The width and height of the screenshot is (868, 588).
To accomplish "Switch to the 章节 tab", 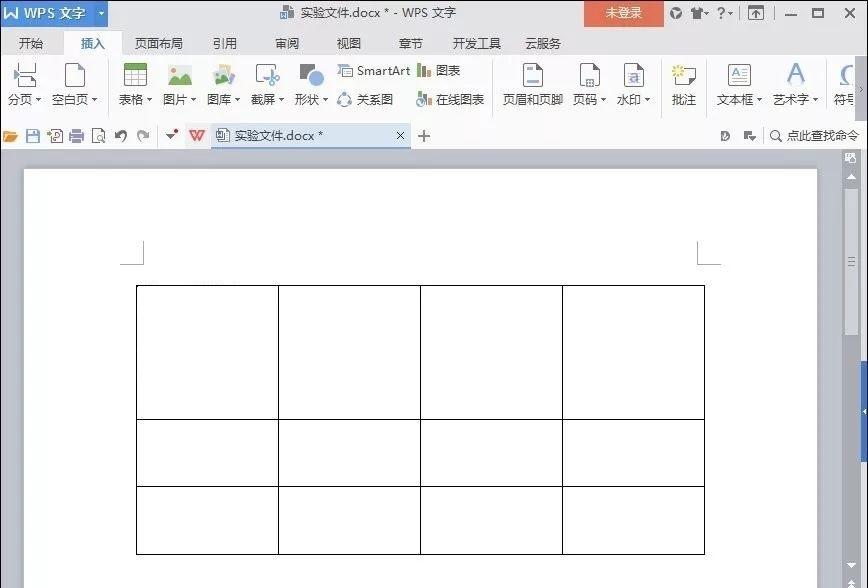I will click(411, 43).
